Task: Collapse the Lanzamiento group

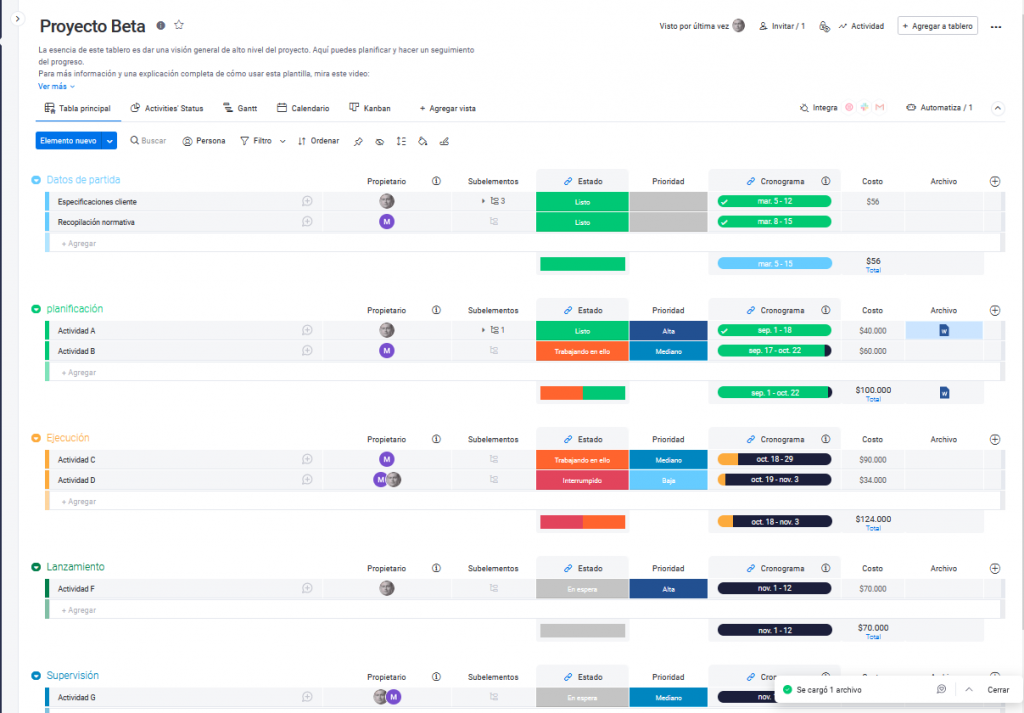Action: (36, 567)
